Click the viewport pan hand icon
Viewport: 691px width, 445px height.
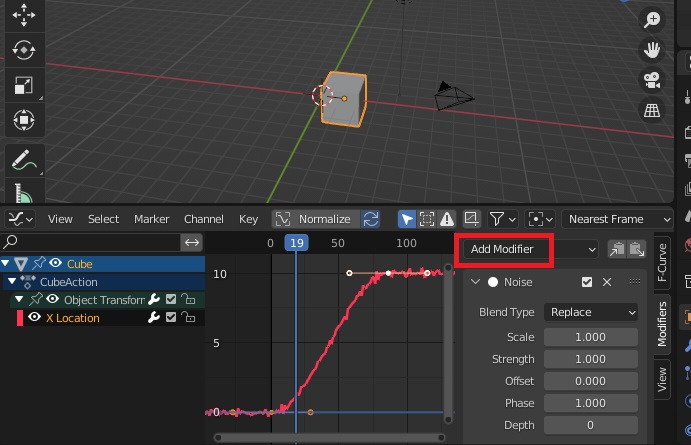point(652,50)
